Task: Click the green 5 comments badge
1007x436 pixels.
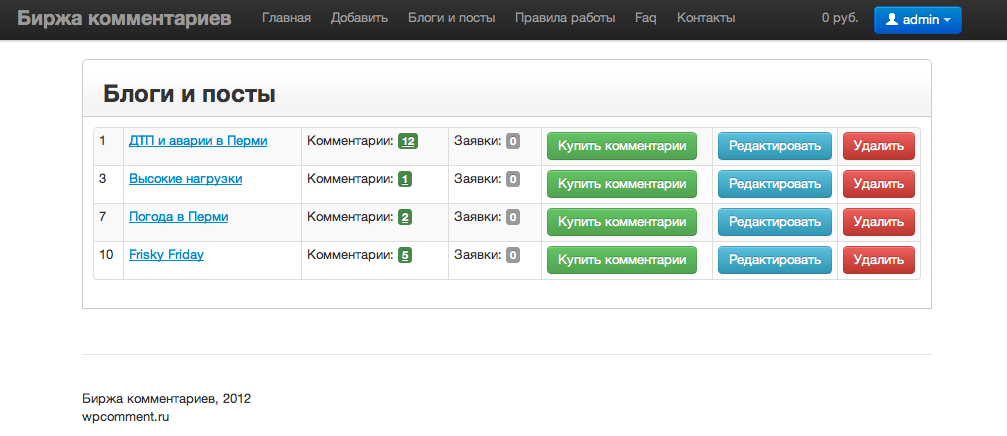Action: [405, 256]
